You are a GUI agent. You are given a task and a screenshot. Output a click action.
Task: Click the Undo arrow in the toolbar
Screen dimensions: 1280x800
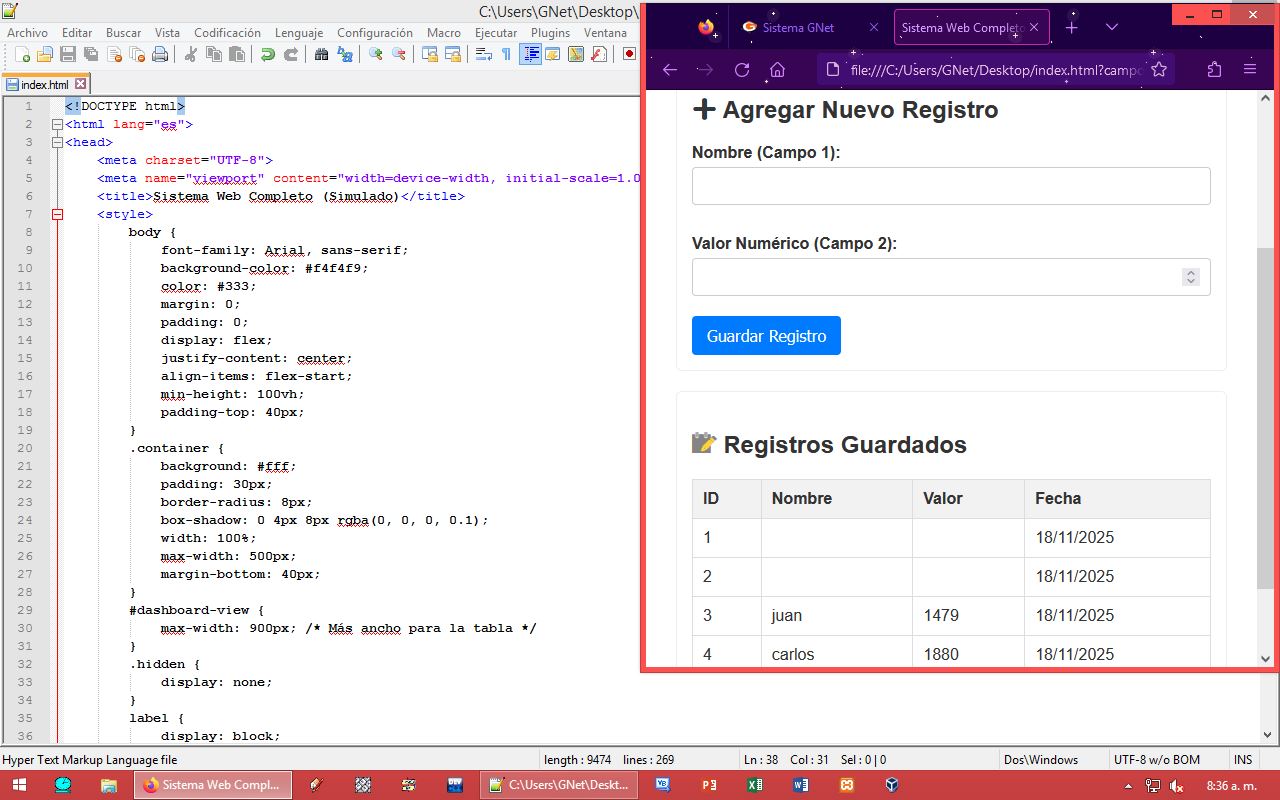click(267, 54)
